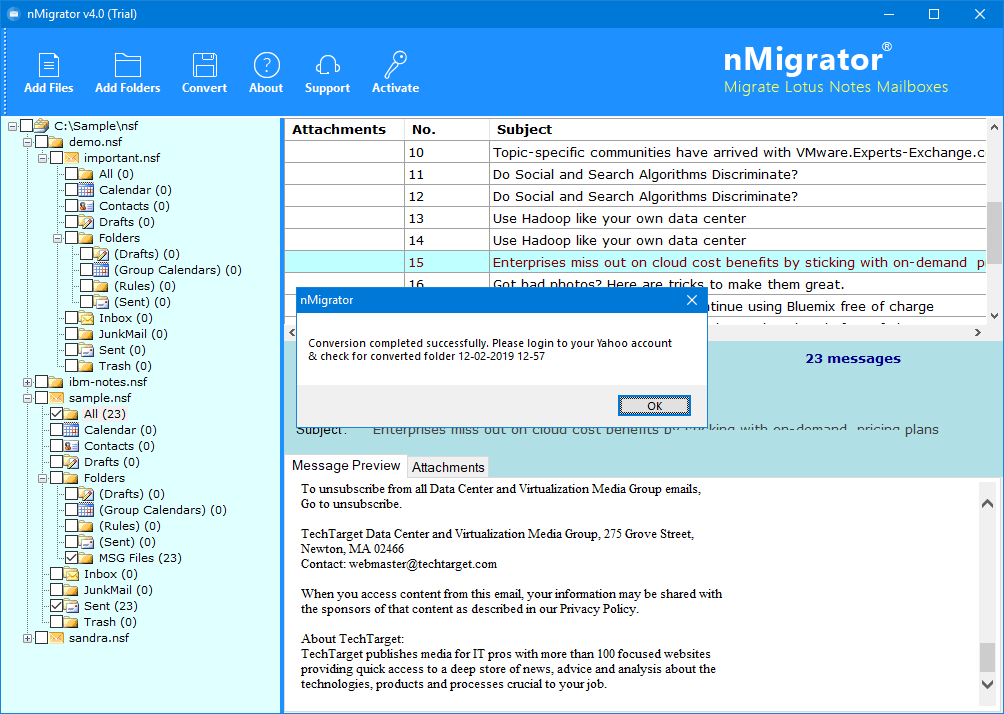This screenshot has height=714, width=1004.
Task: Collapse the sample.nsf tree node
Action: pyautogui.click(x=28, y=398)
